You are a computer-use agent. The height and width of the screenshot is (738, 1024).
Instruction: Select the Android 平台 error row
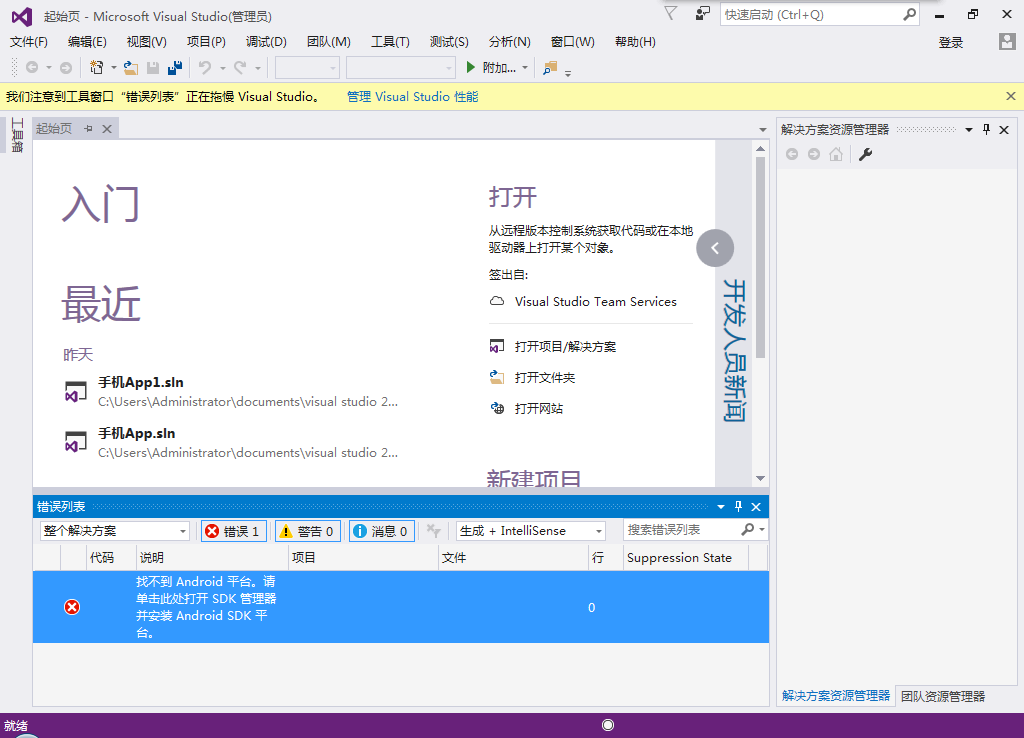pyautogui.click(x=400, y=607)
